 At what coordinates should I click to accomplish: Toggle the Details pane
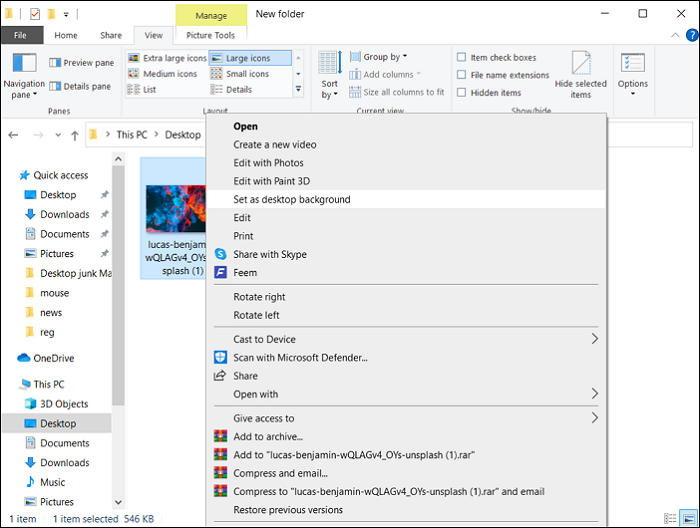pos(80,86)
